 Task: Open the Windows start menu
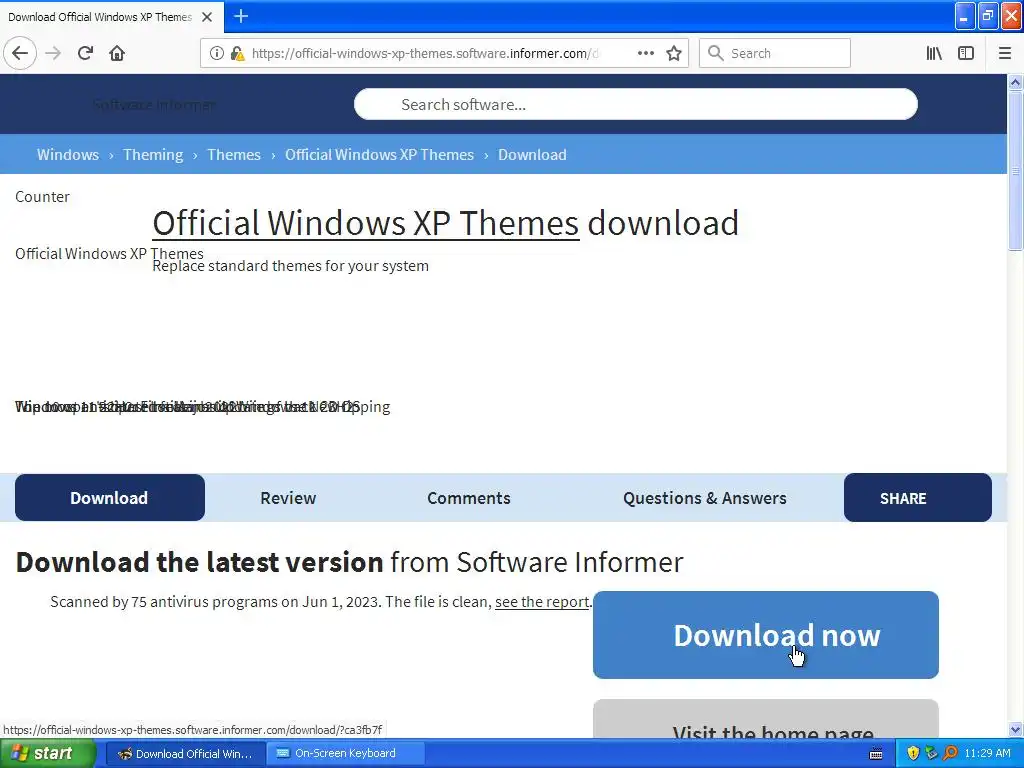point(47,754)
